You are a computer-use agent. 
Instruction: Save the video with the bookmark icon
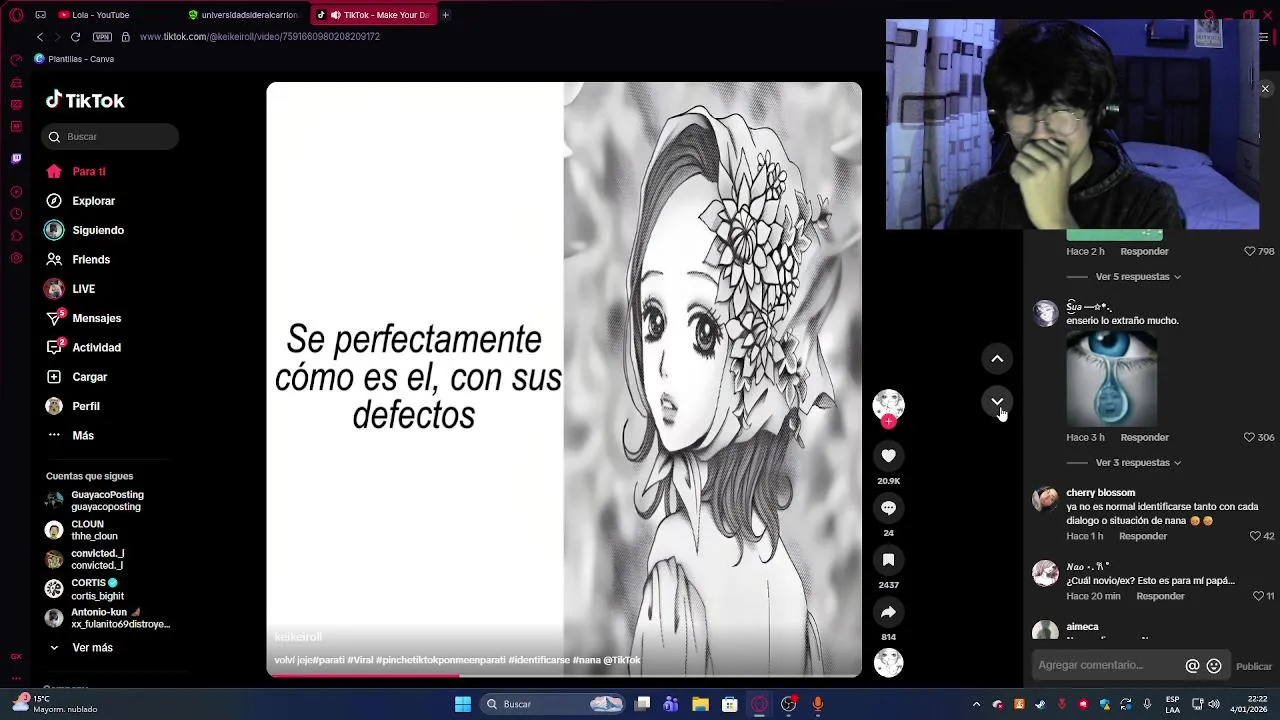pos(888,560)
